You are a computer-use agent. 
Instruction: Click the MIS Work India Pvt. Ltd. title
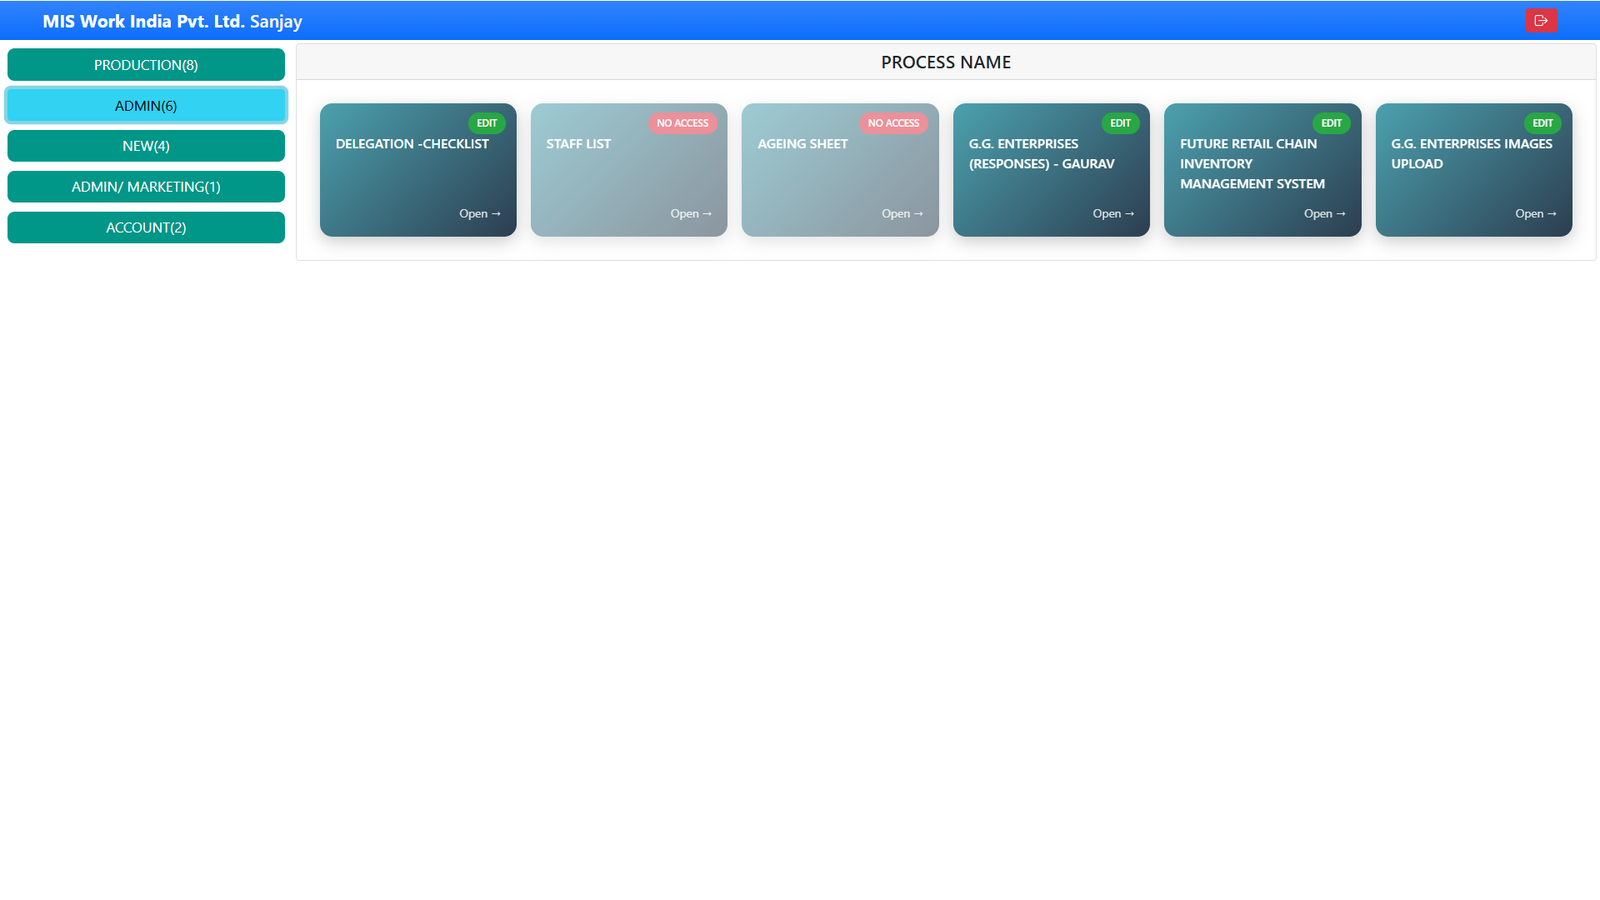[143, 21]
